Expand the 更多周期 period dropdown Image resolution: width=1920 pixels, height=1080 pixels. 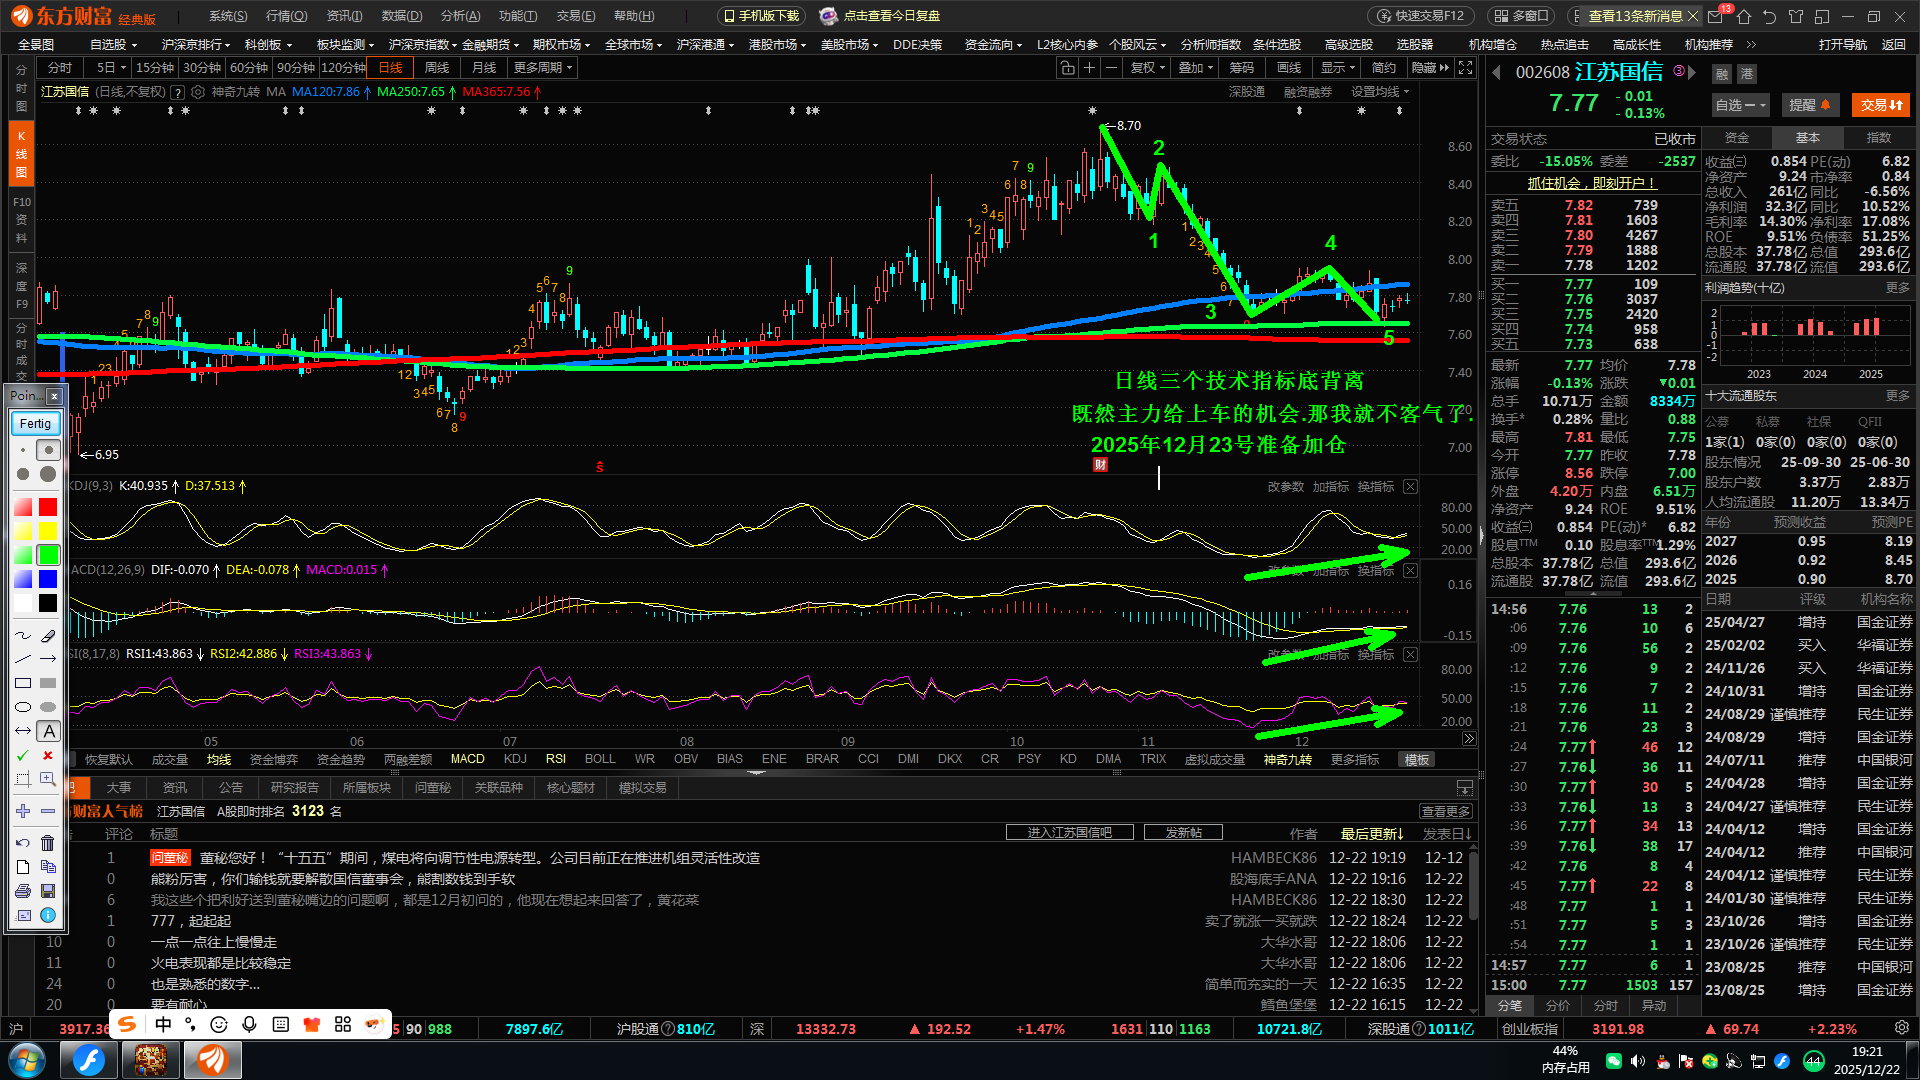[x=543, y=68]
